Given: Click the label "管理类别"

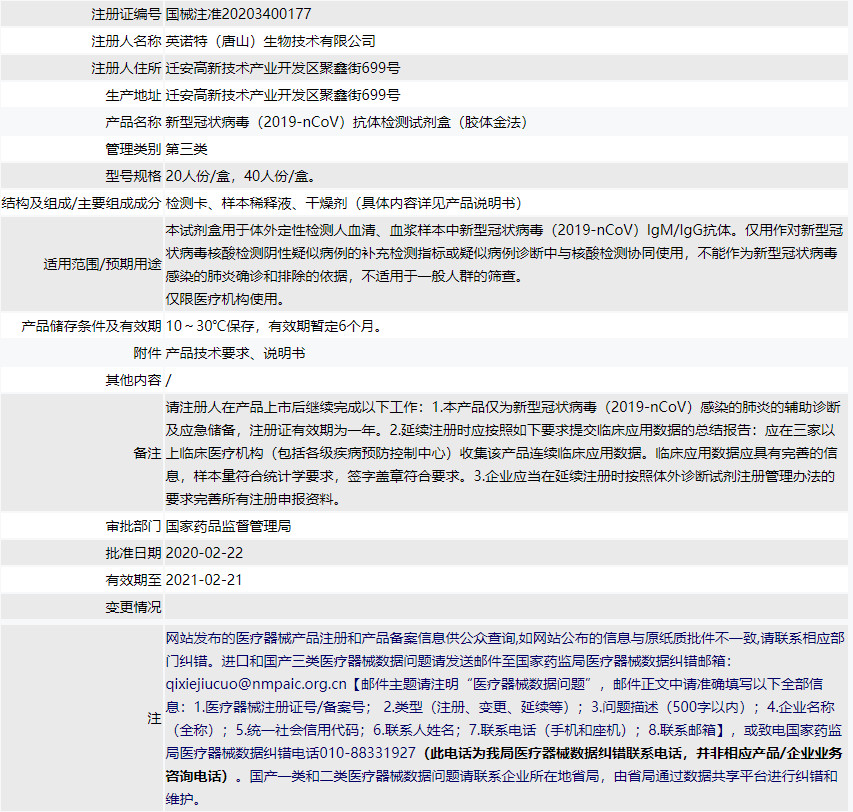Looking at the screenshot, I should pyautogui.click(x=133, y=149).
